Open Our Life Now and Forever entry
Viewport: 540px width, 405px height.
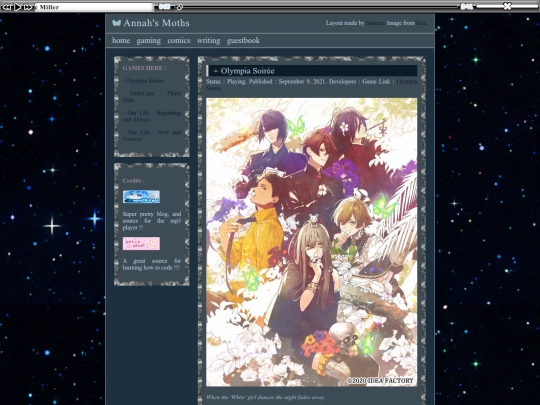pos(152,136)
